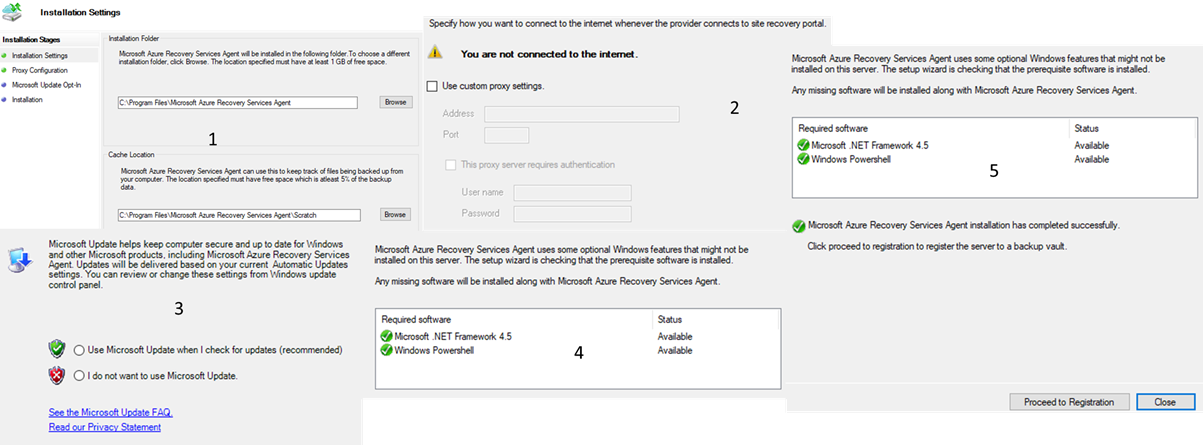
Task: Click Required software header in panel numbered 4
Action: (415, 319)
